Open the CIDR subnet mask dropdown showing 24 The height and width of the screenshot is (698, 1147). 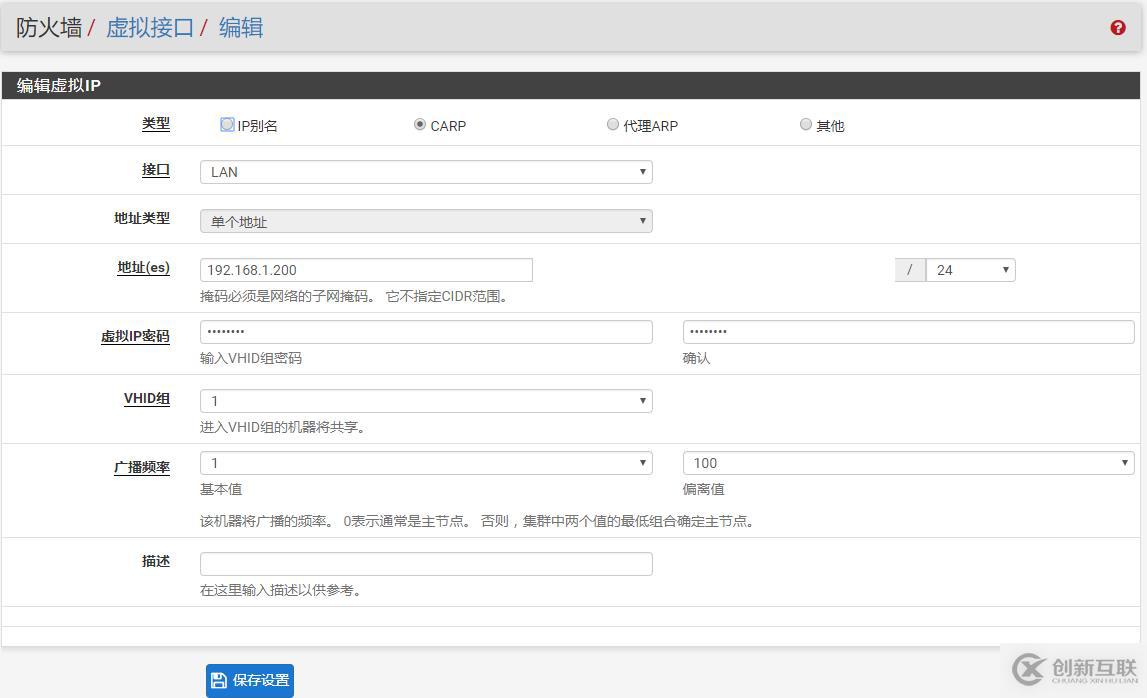(970, 269)
